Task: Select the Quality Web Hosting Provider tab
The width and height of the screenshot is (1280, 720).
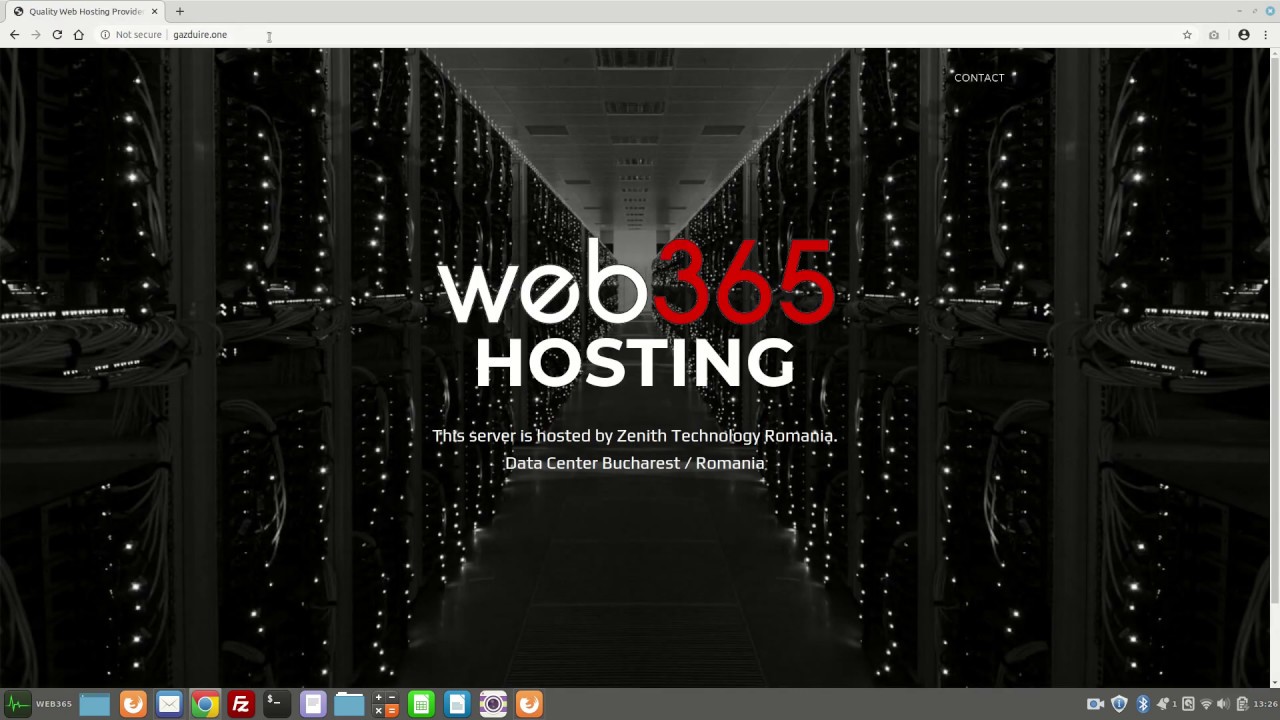Action: coord(86,11)
